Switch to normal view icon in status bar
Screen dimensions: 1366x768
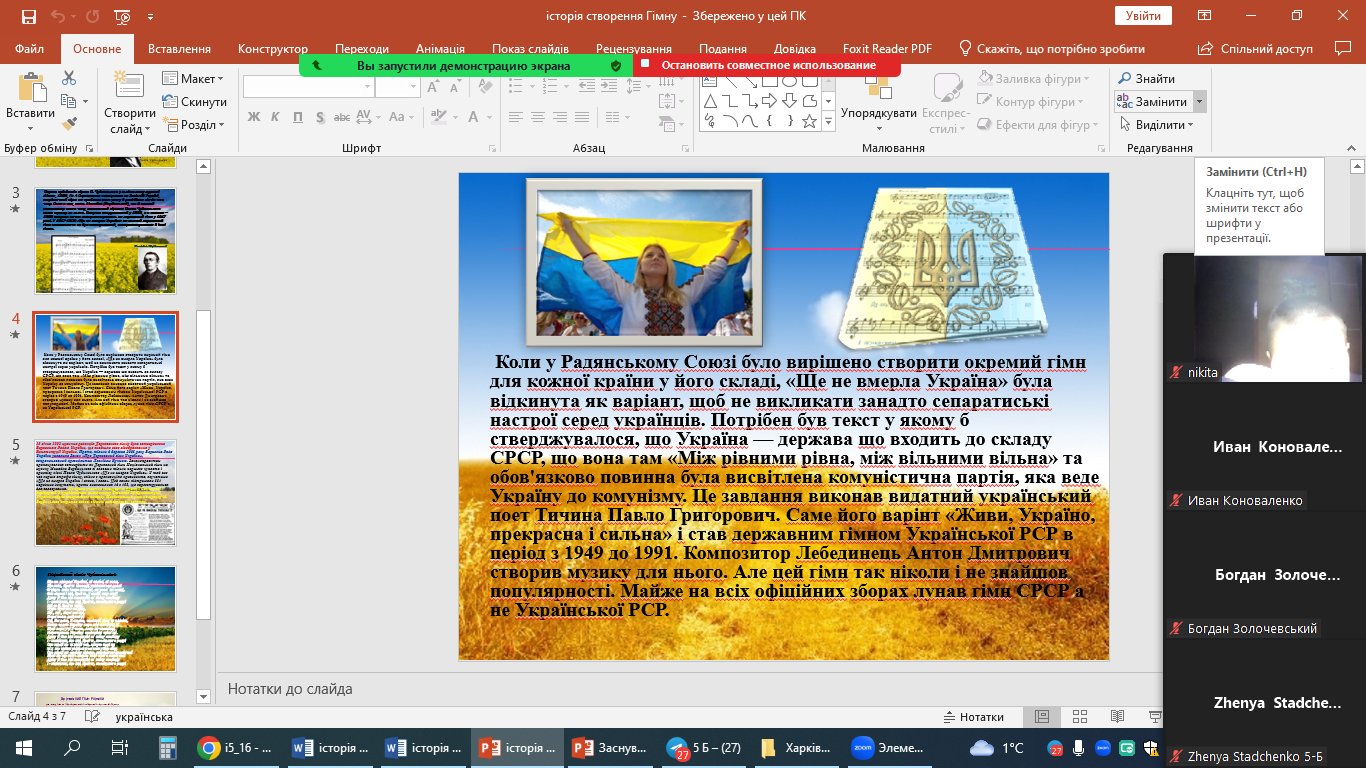pos(1042,717)
